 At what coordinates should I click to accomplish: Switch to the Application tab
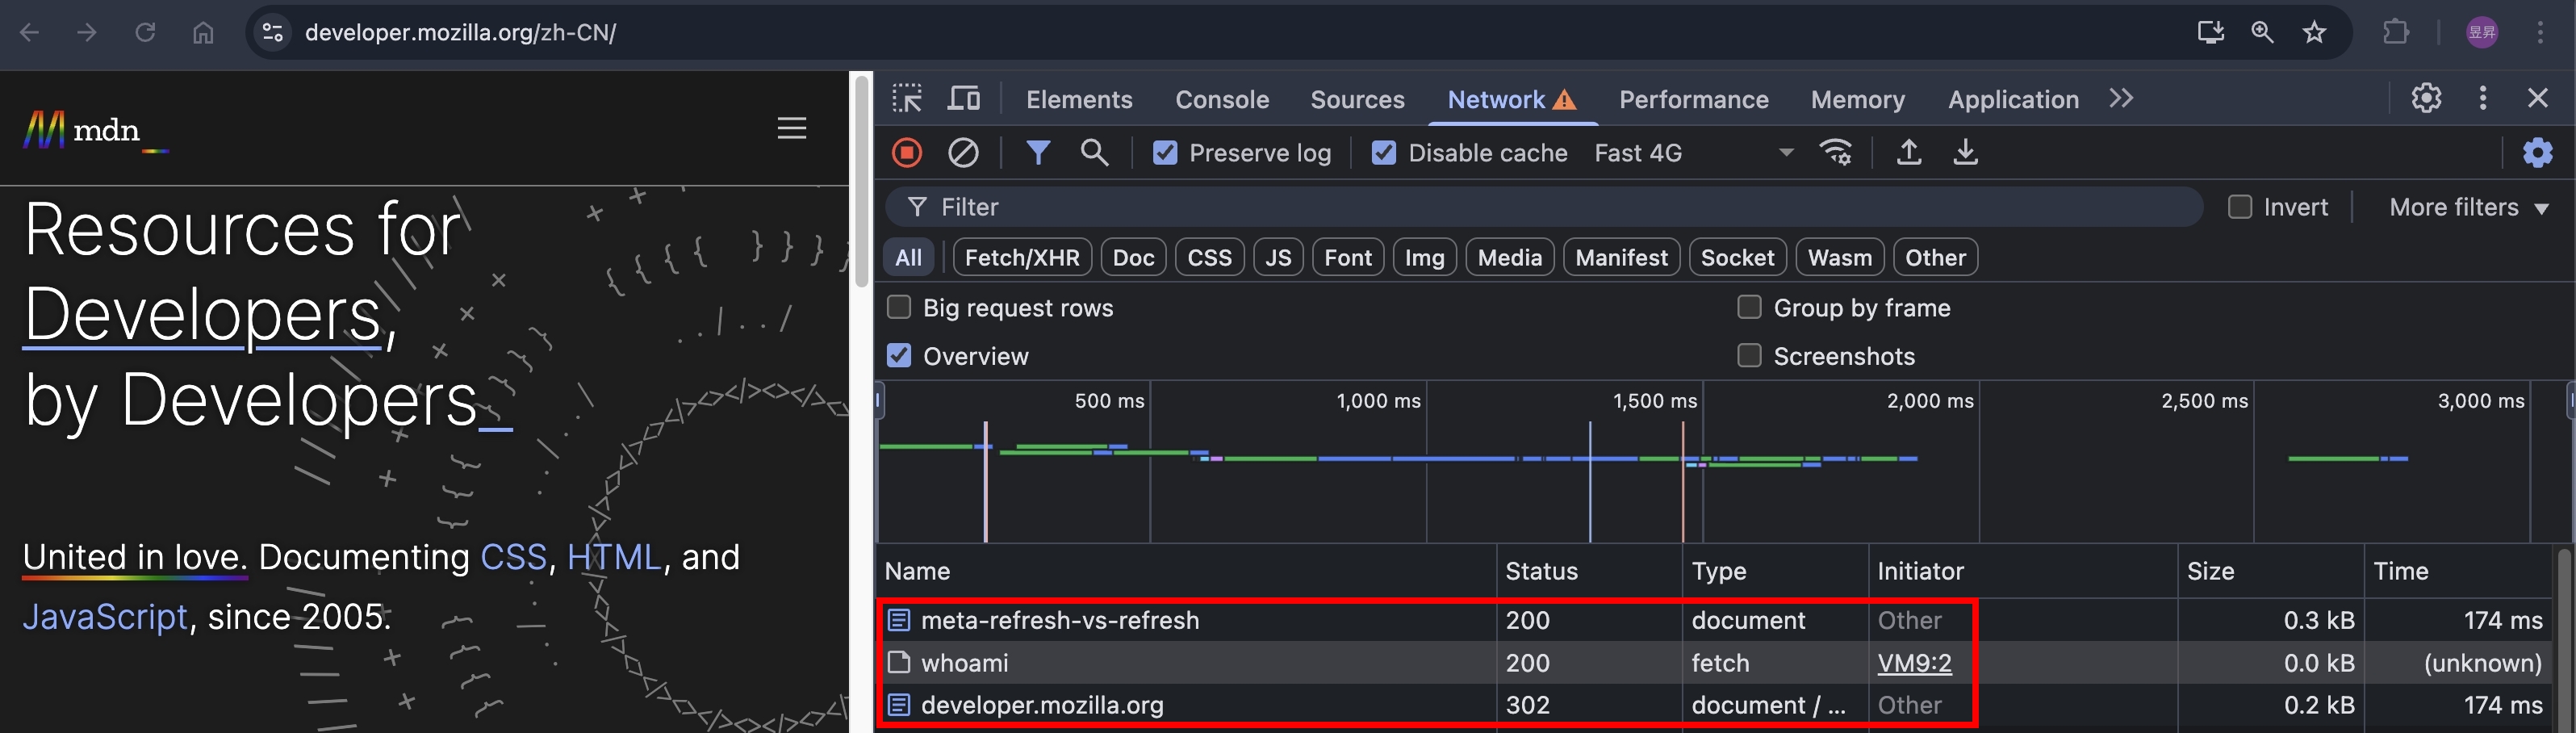pyautogui.click(x=2013, y=99)
